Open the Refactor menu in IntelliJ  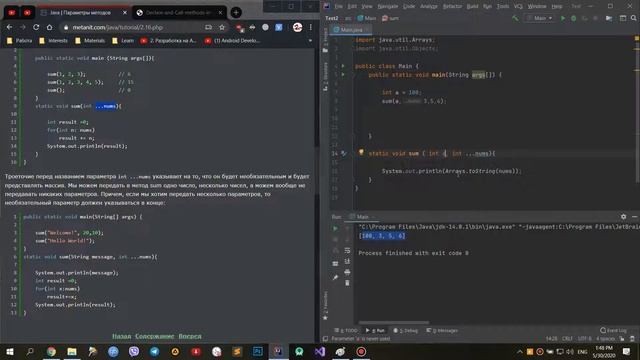(453, 6)
